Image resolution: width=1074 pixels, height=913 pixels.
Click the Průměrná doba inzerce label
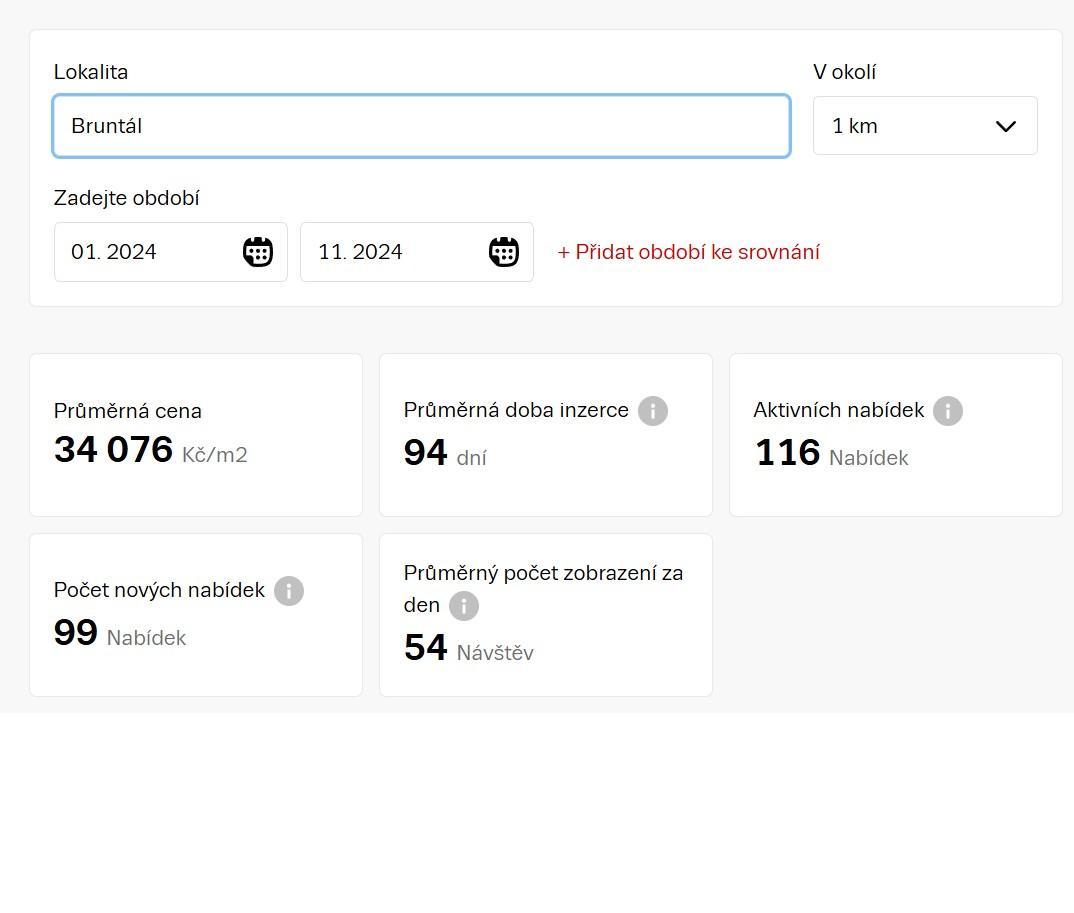(x=516, y=410)
